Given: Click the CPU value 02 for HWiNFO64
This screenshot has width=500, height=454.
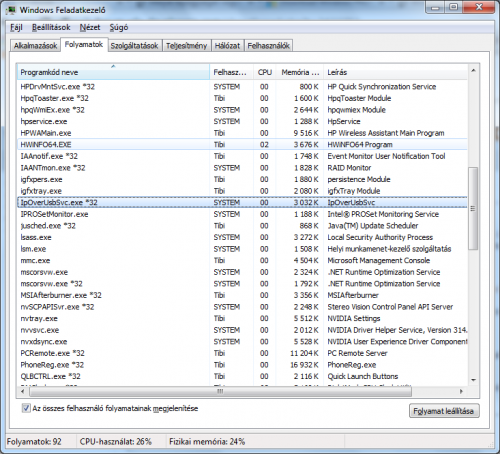Looking at the screenshot, I should pyautogui.click(x=264, y=145).
